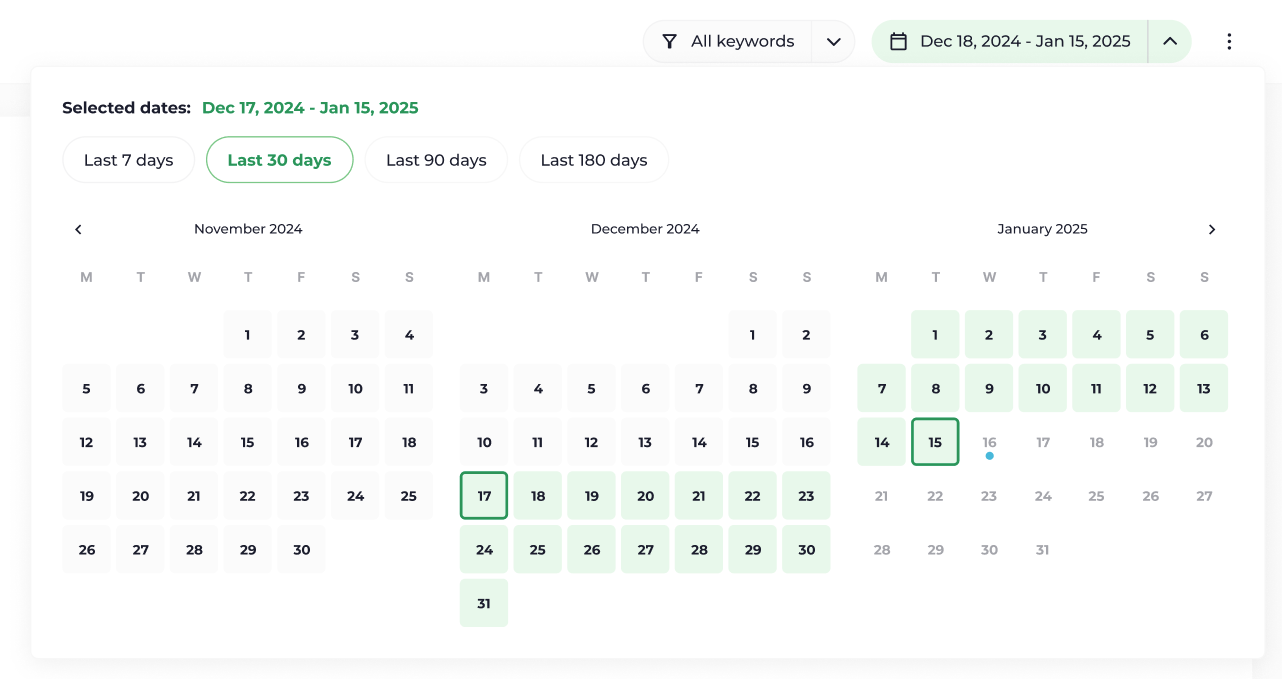Viewport: 1282px width, 679px height.
Task: Pick December 9, 2024
Action: point(807,389)
